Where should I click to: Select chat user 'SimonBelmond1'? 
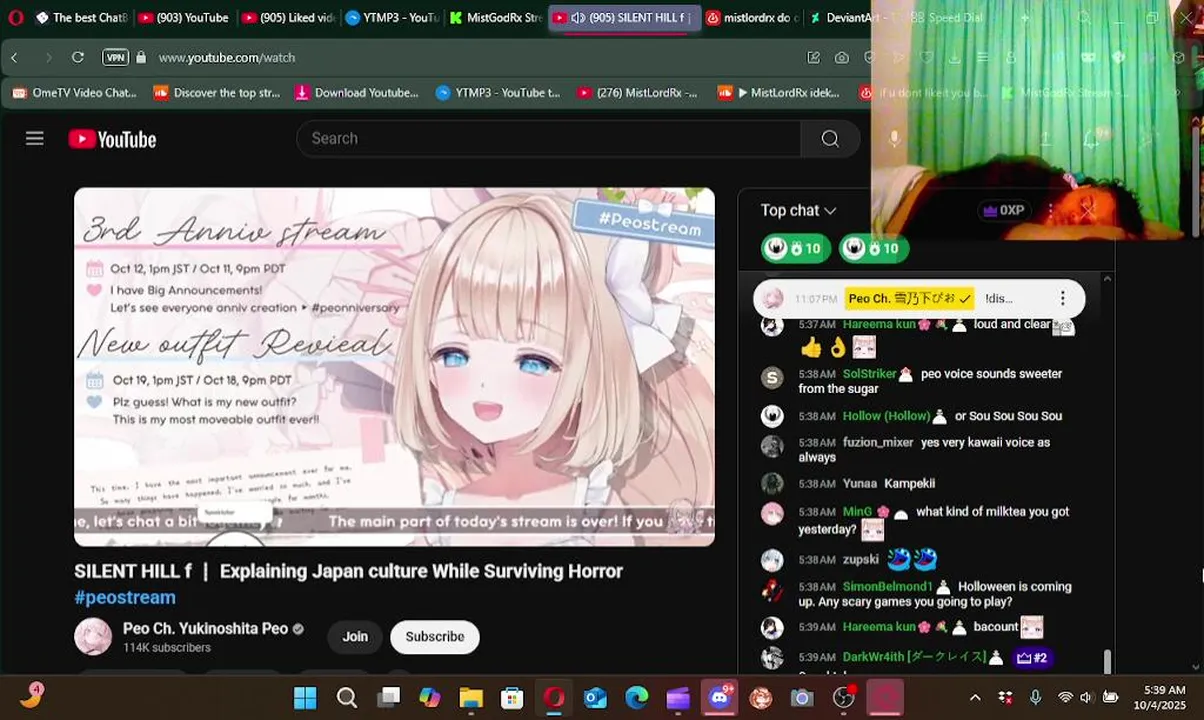887,586
